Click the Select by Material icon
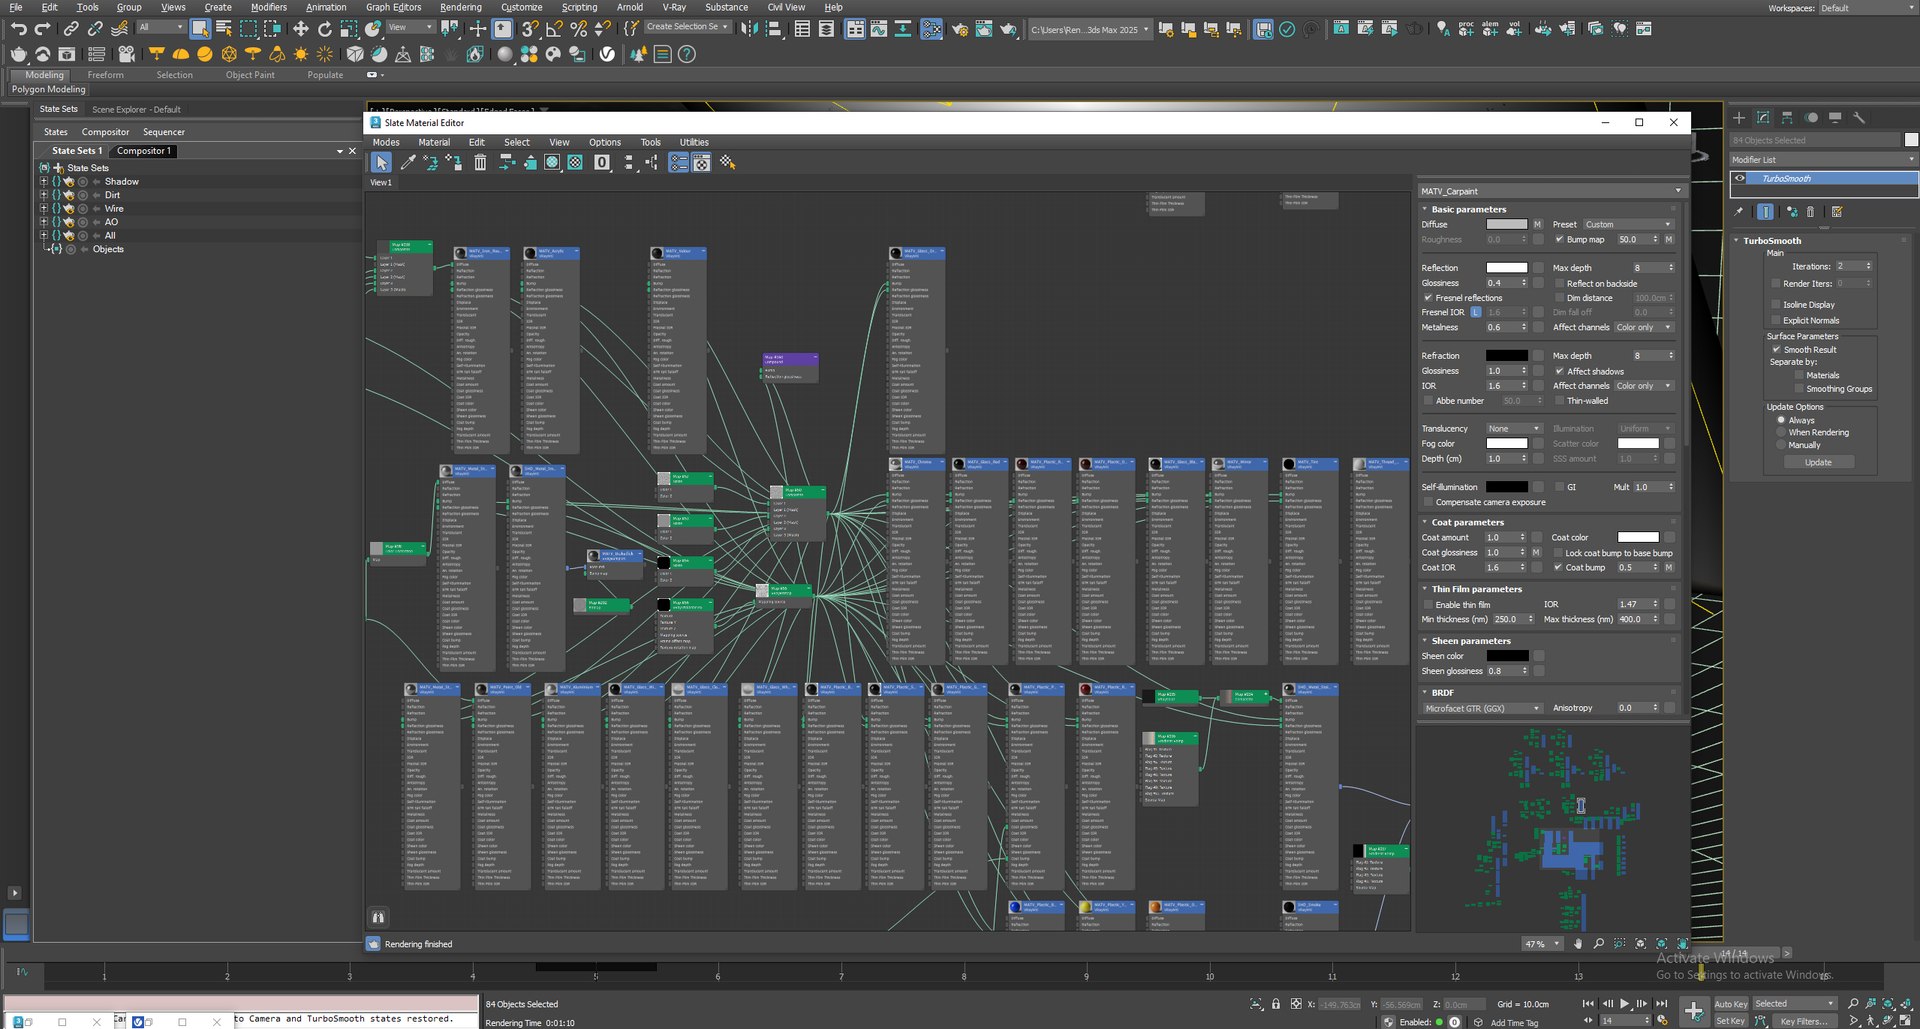This screenshot has height=1029, width=1920. click(727, 162)
